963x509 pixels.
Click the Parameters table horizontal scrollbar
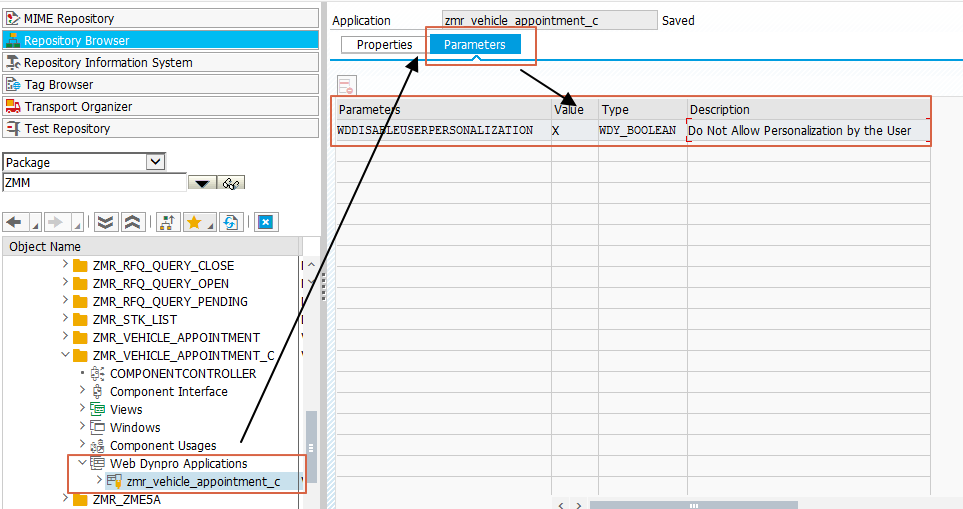693,505
